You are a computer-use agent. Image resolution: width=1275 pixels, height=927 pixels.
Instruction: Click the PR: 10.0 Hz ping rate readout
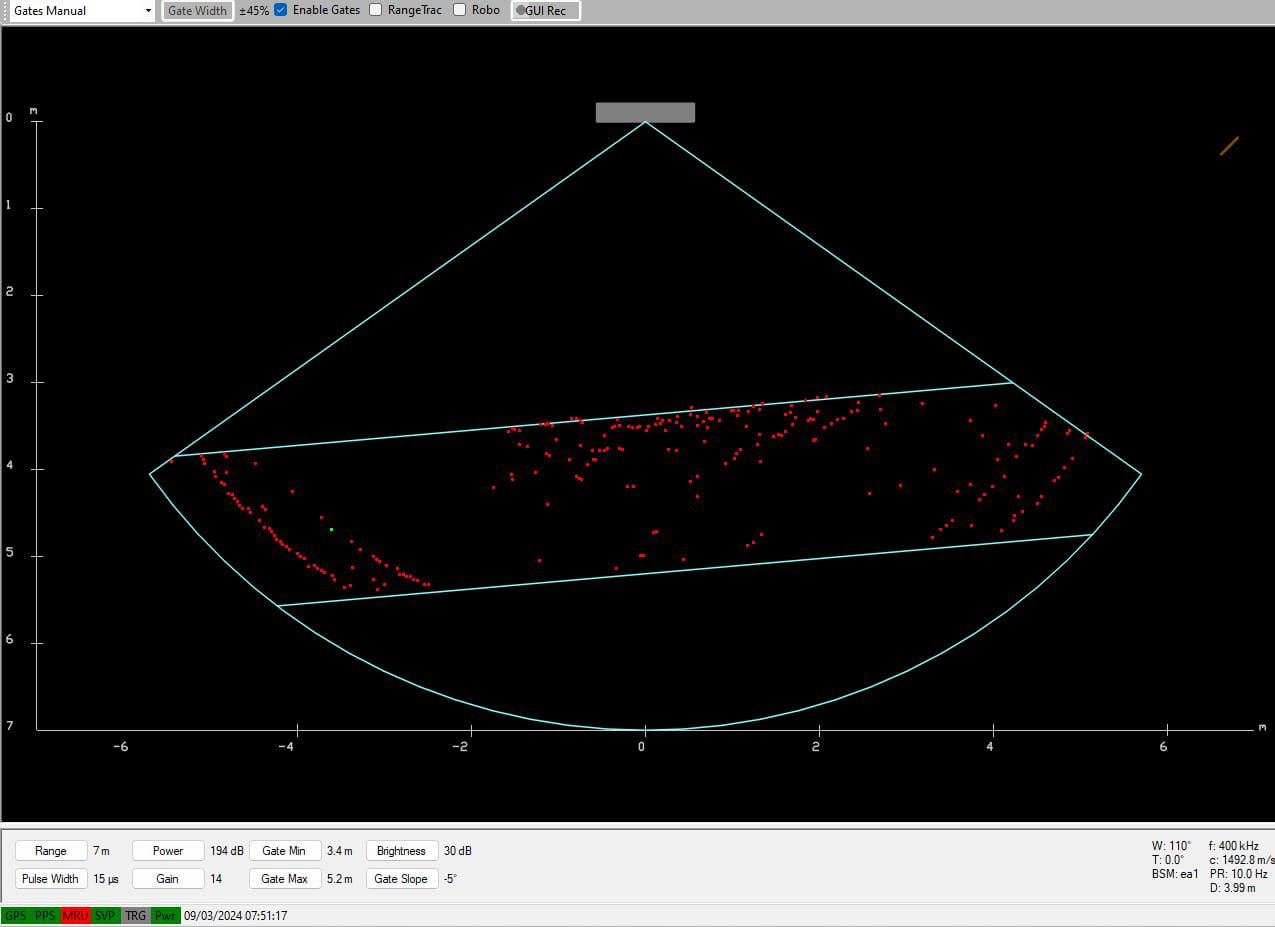(1239, 874)
